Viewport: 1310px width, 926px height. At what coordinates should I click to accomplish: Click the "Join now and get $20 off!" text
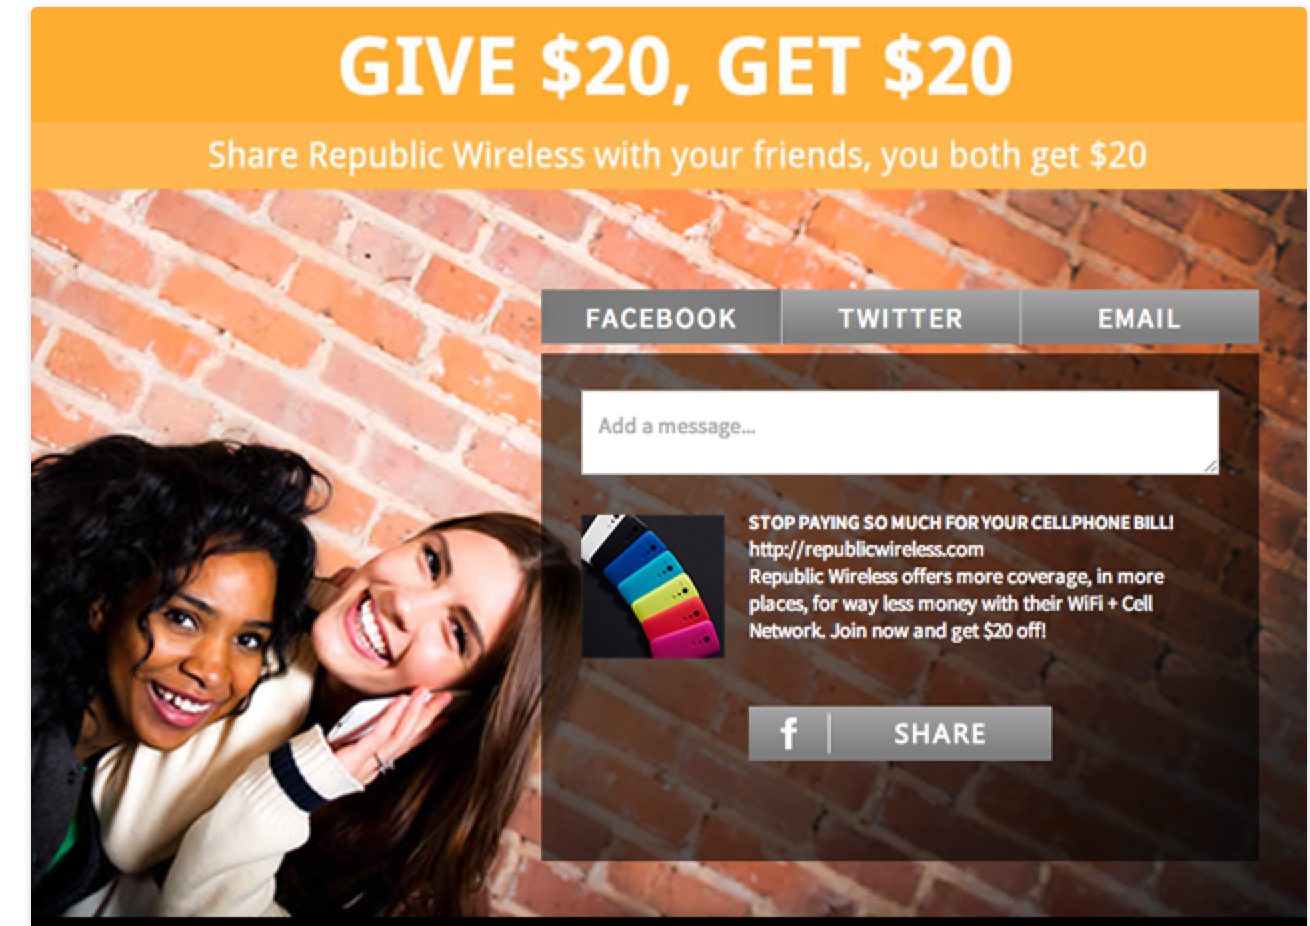tap(938, 630)
